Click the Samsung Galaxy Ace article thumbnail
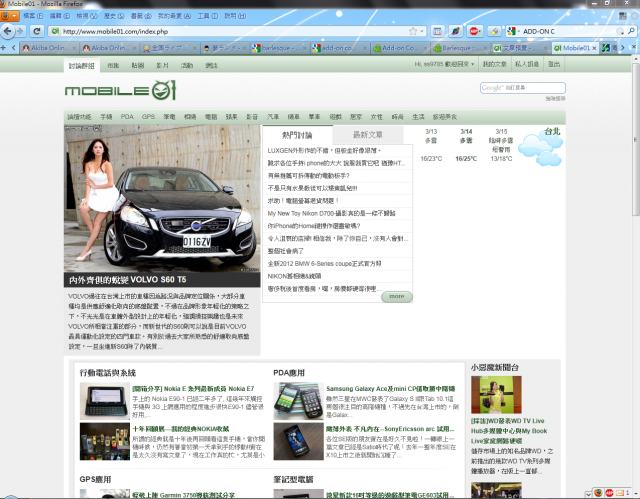The height and width of the screenshot is (499, 640). [298, 401]
